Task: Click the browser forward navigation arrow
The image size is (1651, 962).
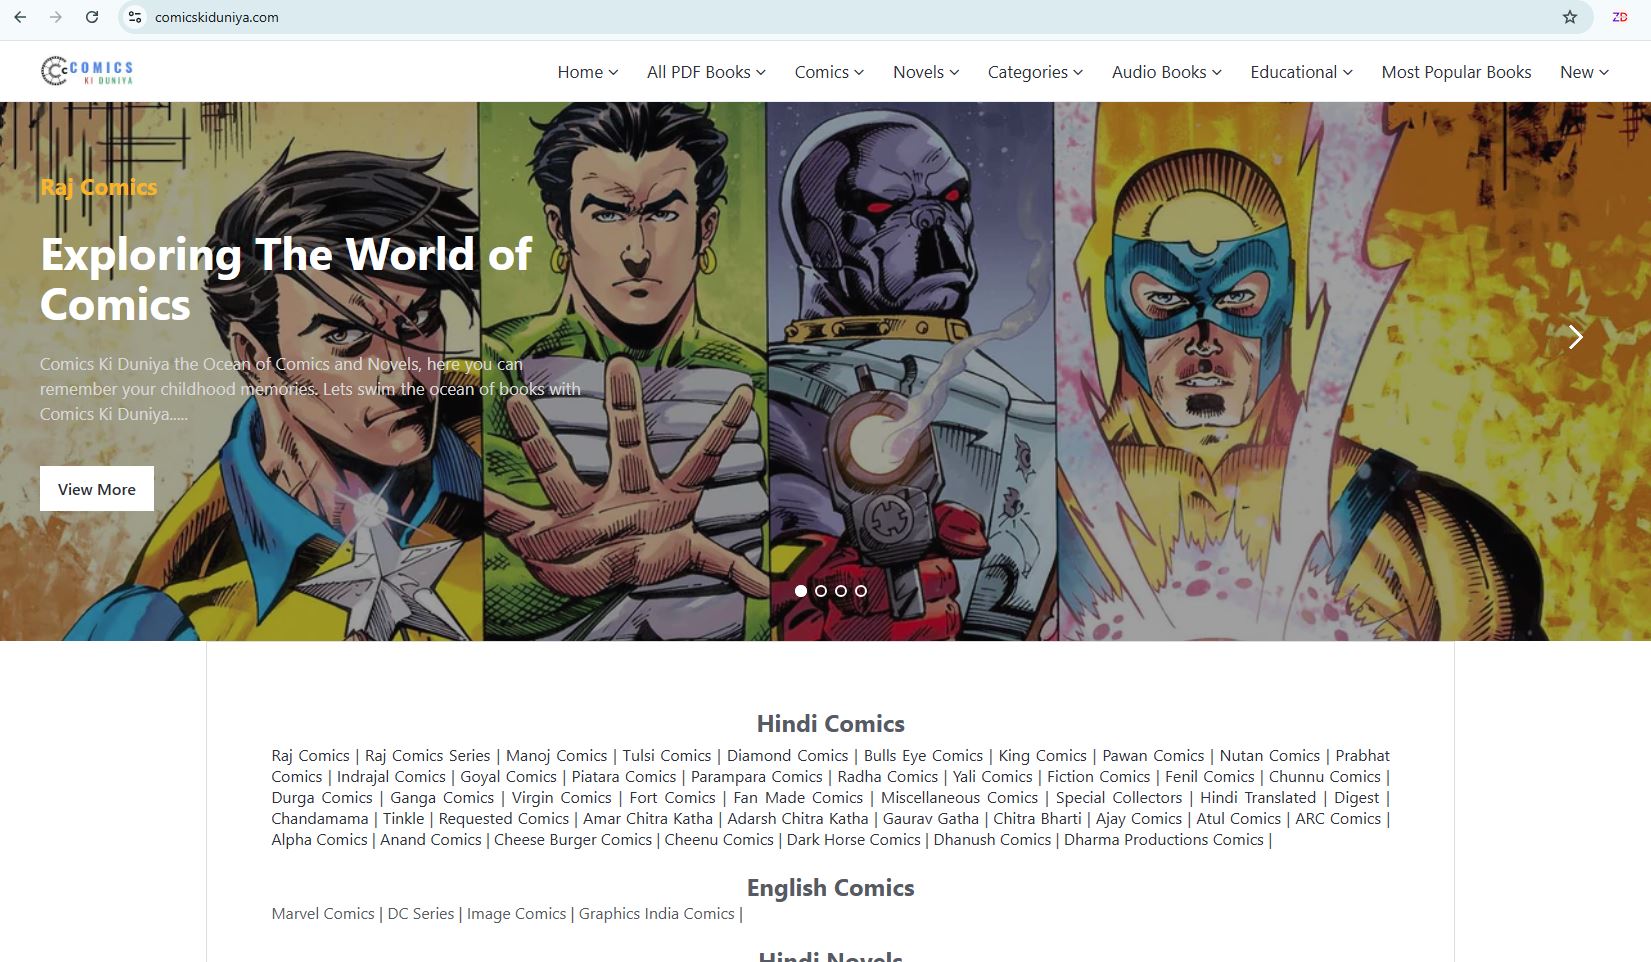Action: [x=55, y=17]
